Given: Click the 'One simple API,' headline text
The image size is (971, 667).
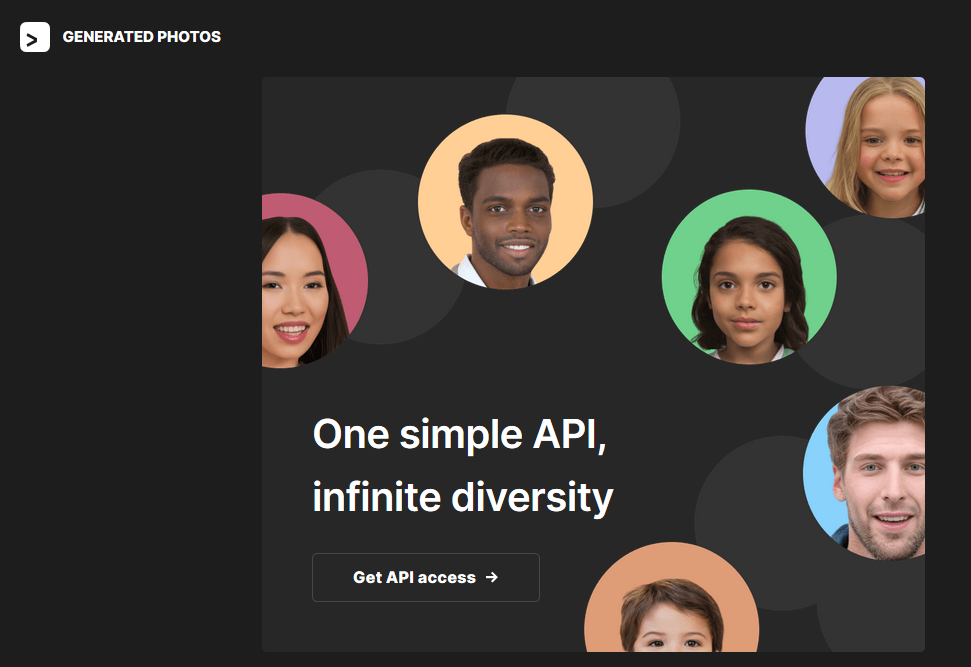Looking at the screenshot, I should (x=459, y=434).
